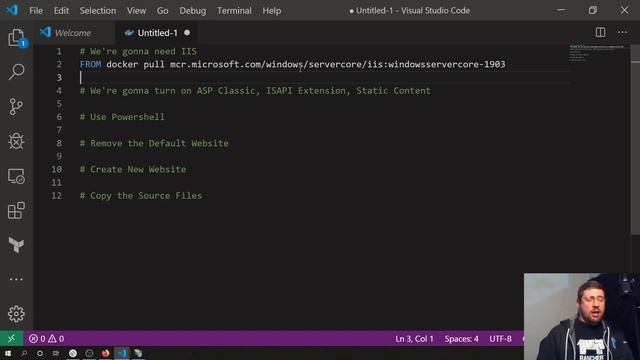
Task: Open the editor More Actions ellipsis menu
Action: pyautogui.click(x=622, y=32)
